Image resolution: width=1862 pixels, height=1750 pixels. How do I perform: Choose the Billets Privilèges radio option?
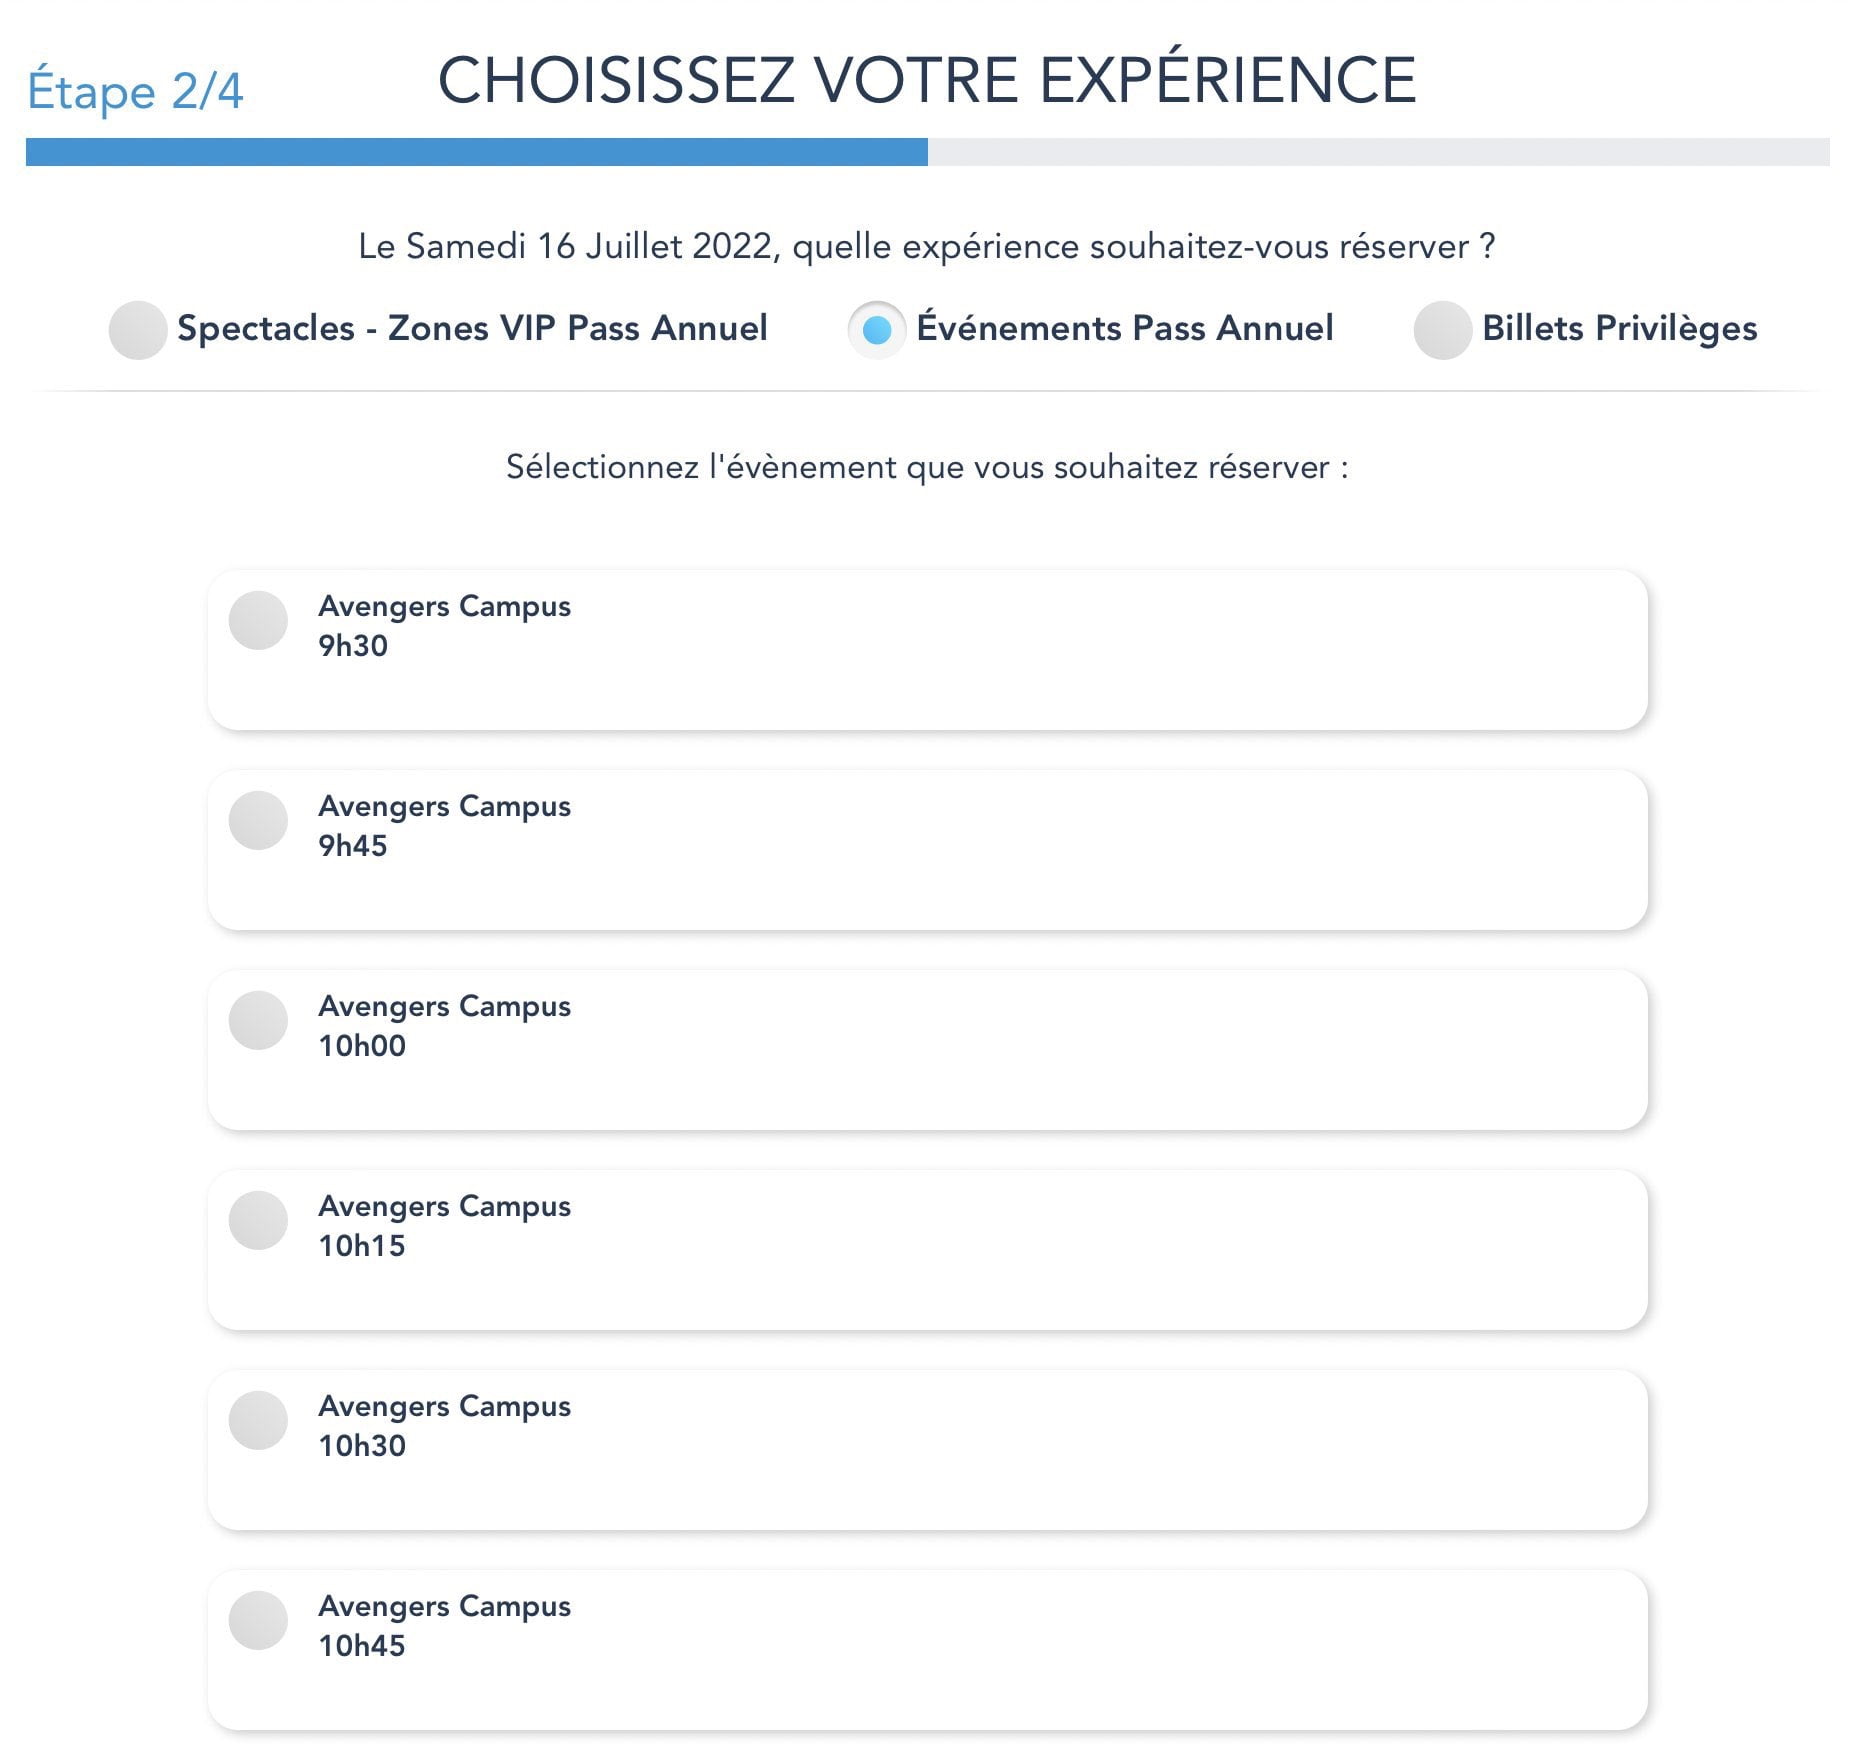1442,330
